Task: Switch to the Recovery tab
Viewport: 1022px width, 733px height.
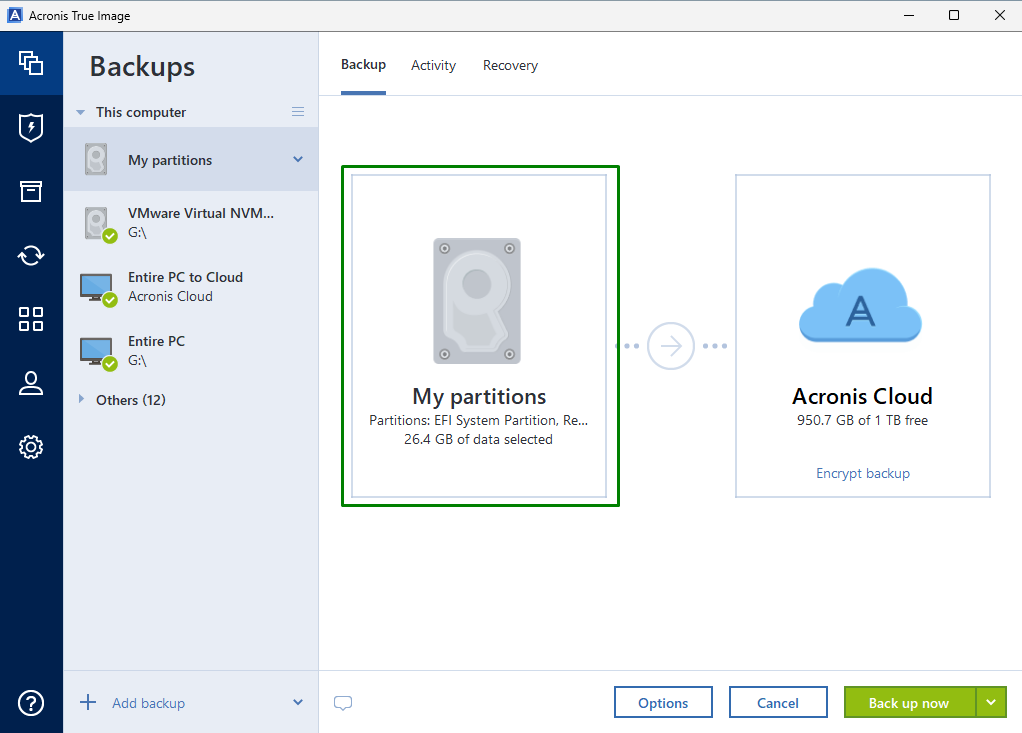Action: click(510, 64)
